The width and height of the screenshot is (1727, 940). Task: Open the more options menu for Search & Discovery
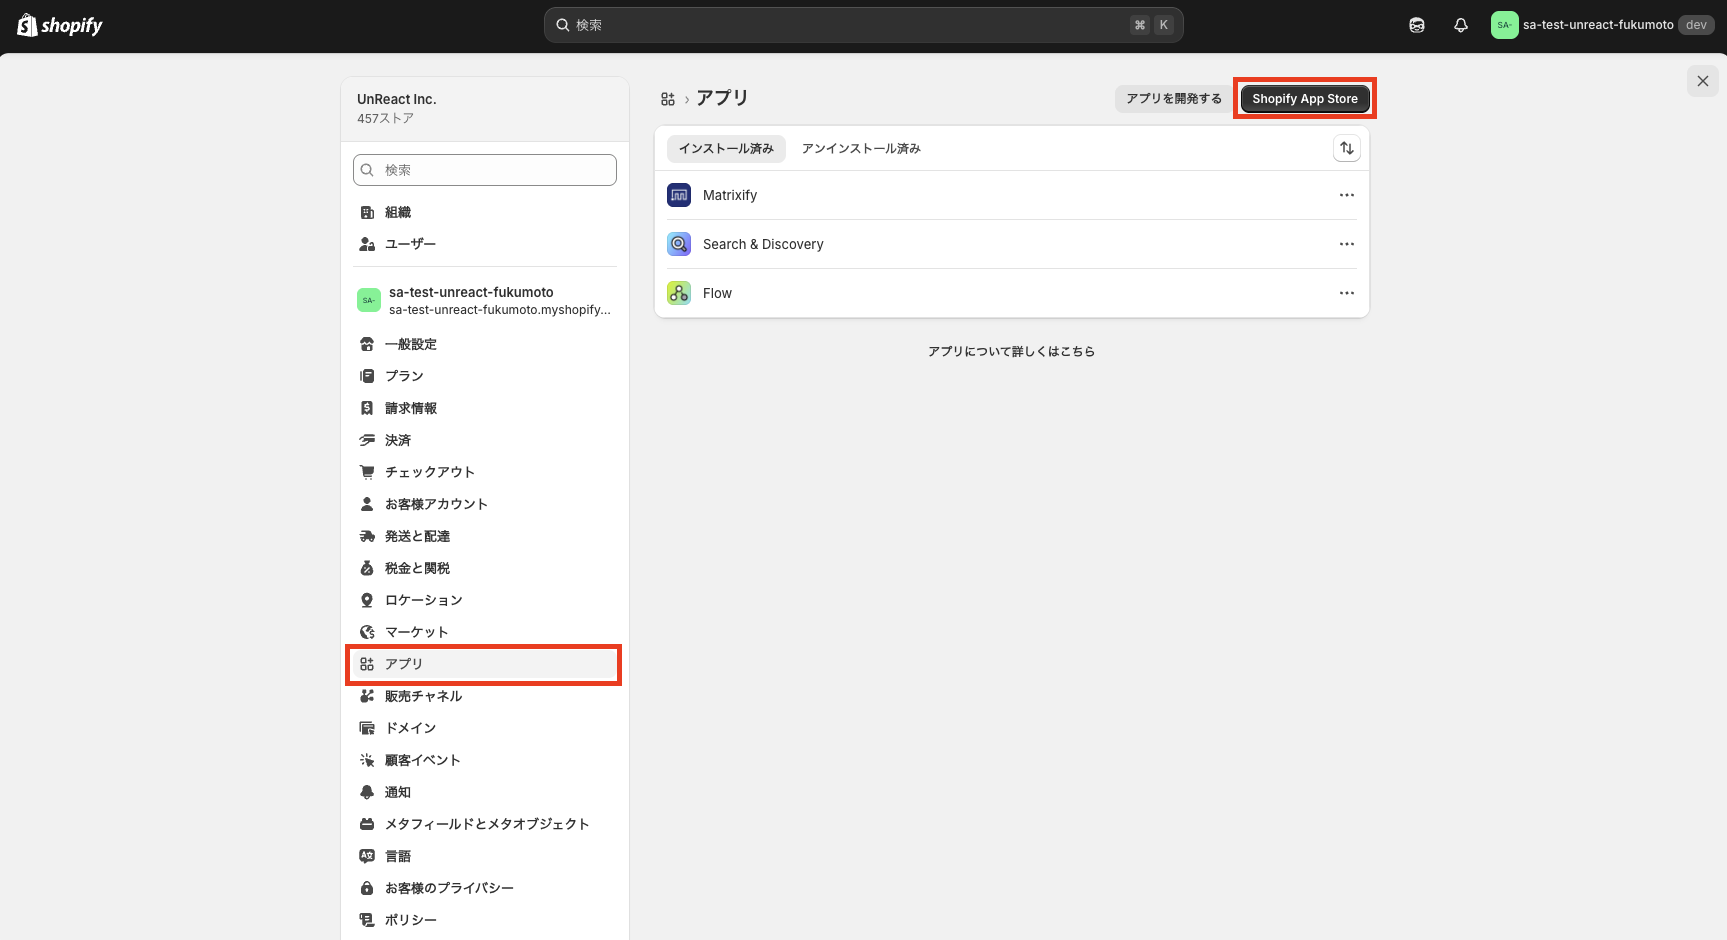pyautogui.click(x=1347, y=244)
